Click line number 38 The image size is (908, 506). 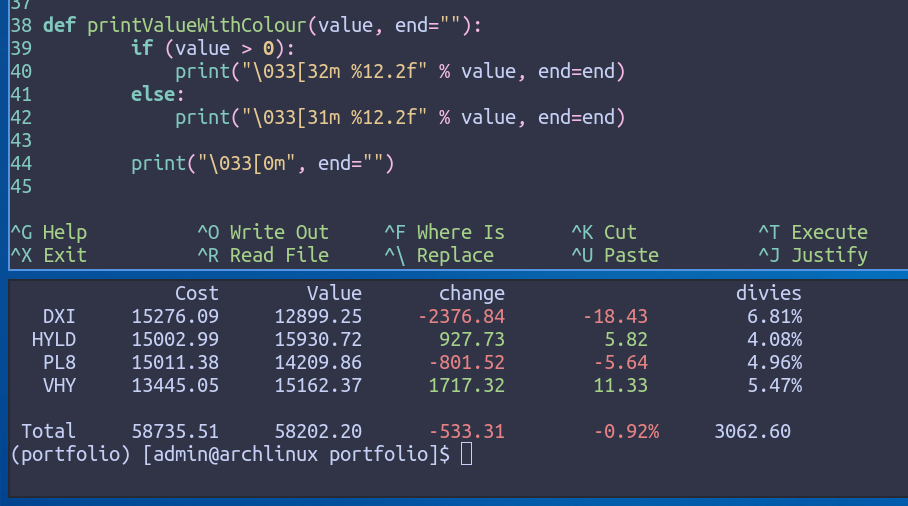pyautogui.click(x=21, y=25)
